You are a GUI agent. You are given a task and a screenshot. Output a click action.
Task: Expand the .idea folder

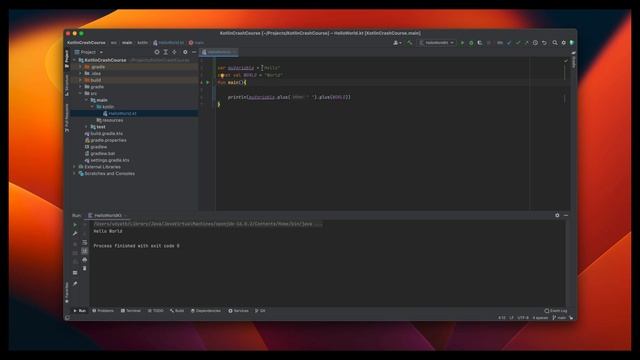point(80,73)
